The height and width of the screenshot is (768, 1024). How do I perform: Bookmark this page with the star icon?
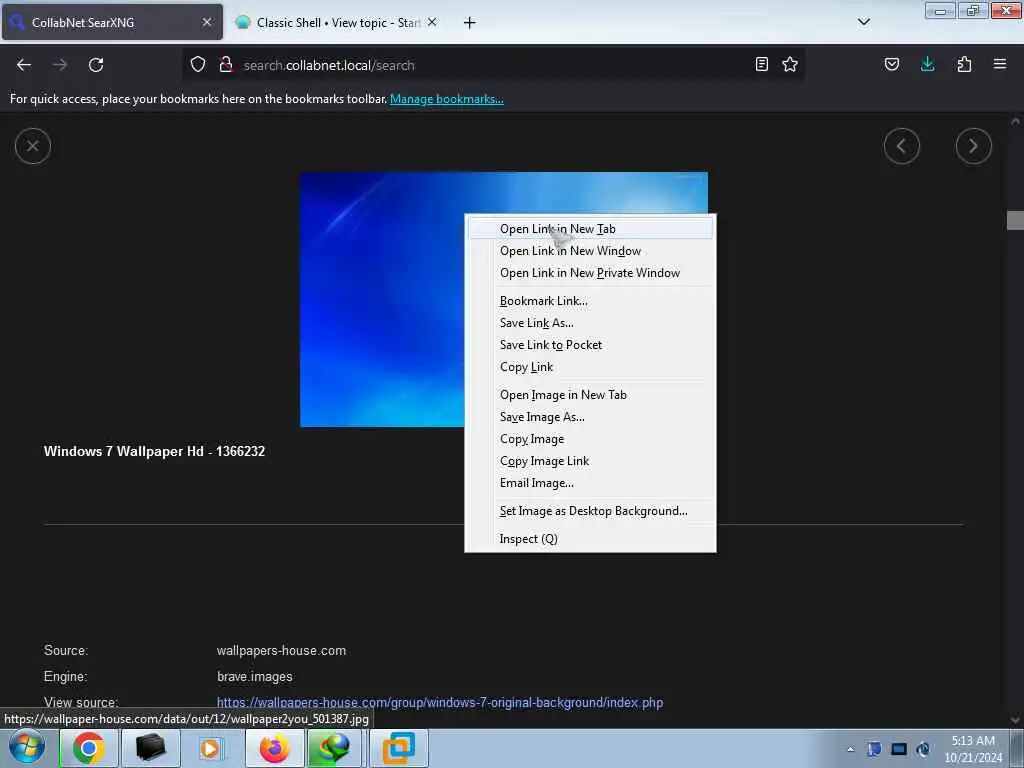[790, 64]
